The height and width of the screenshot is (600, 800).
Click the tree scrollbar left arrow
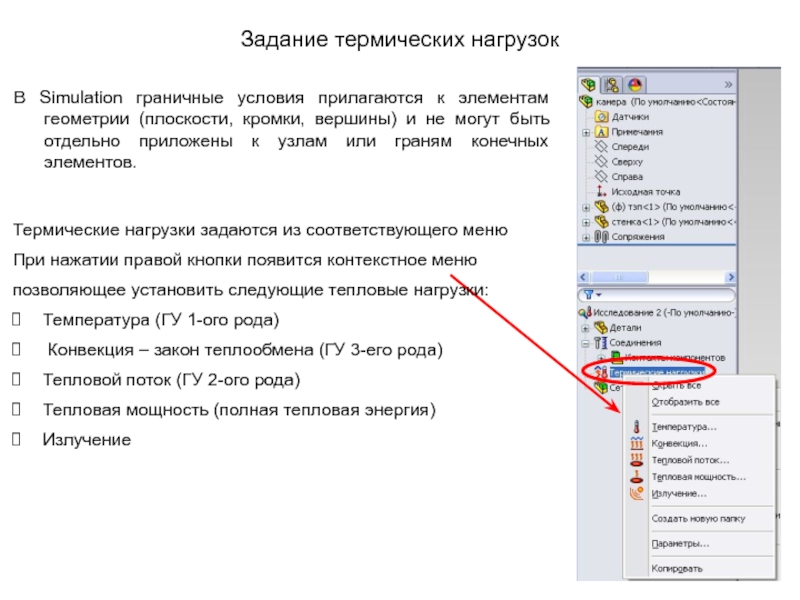[x=584, y=277]
